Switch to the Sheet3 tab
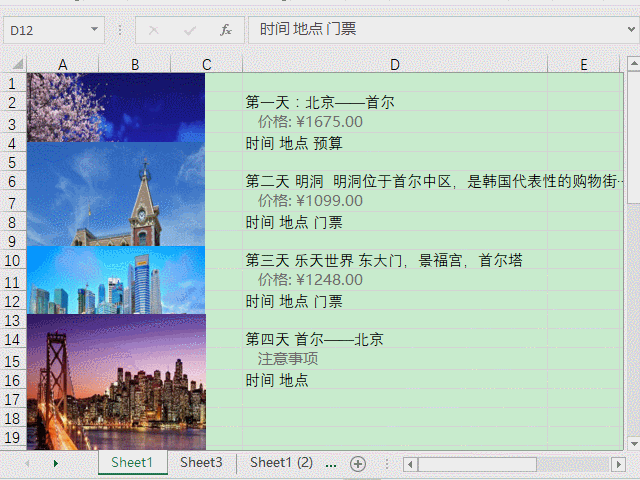 (x=201, y=462)
